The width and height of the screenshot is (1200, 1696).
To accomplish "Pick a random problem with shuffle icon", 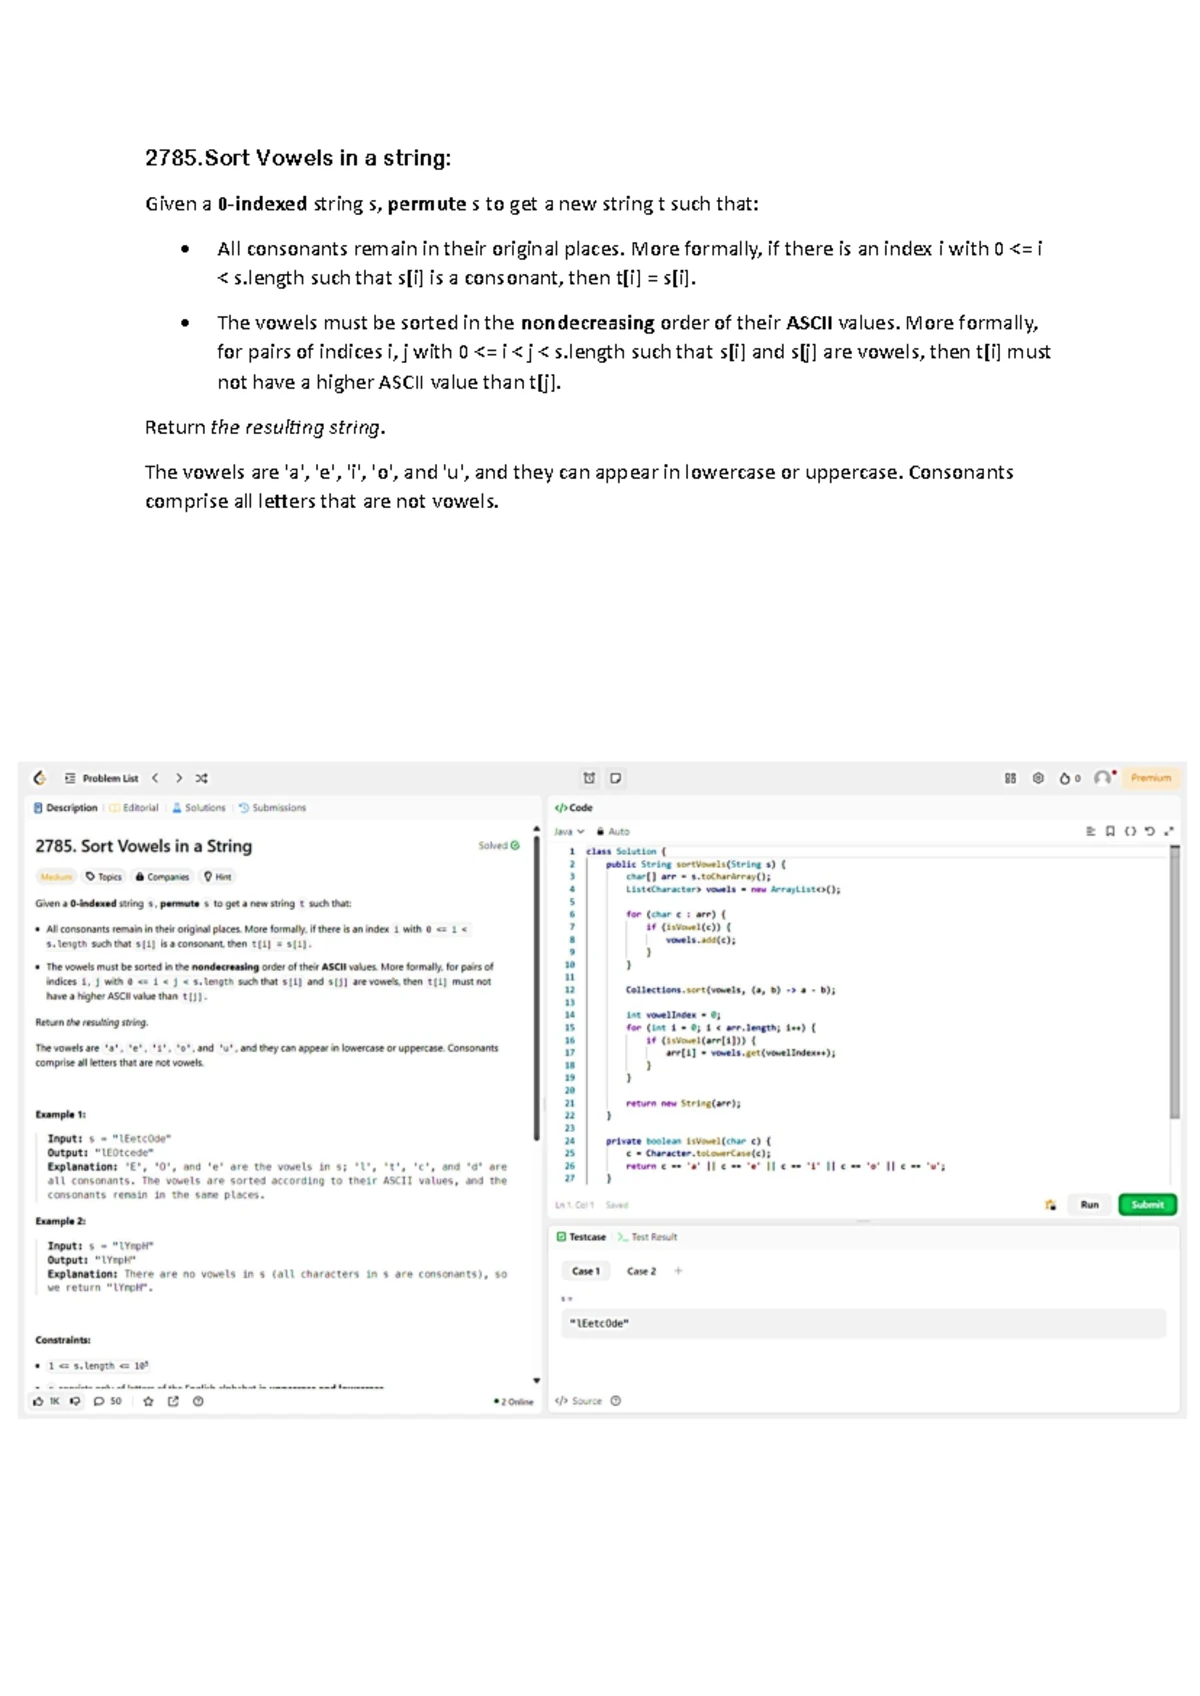I will [x=202, y=778].
